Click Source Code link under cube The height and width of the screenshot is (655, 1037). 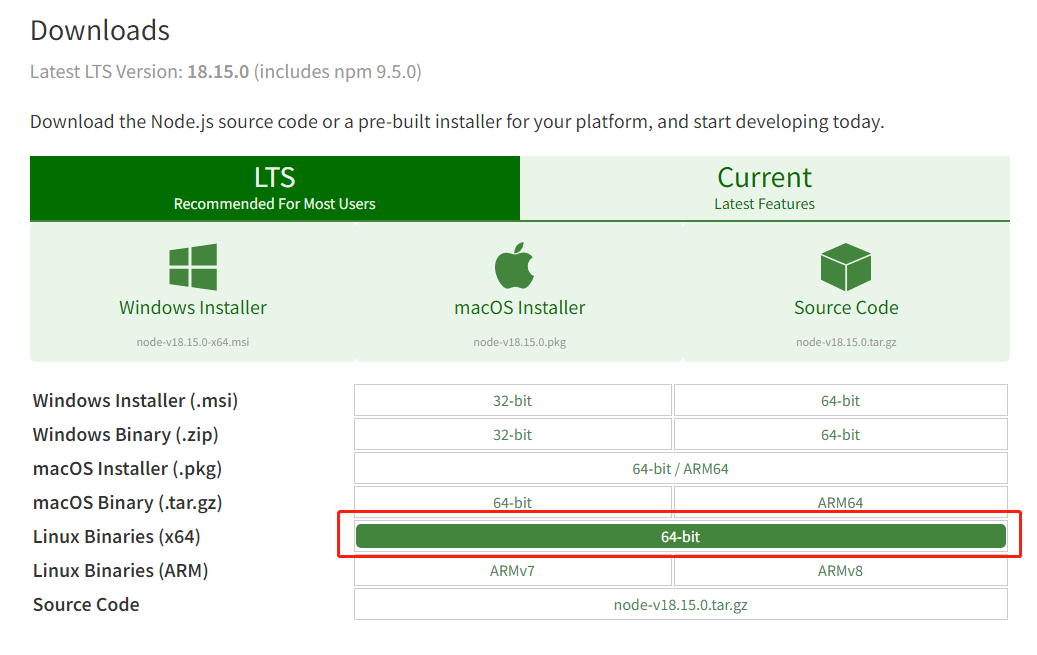pos(846,308)
